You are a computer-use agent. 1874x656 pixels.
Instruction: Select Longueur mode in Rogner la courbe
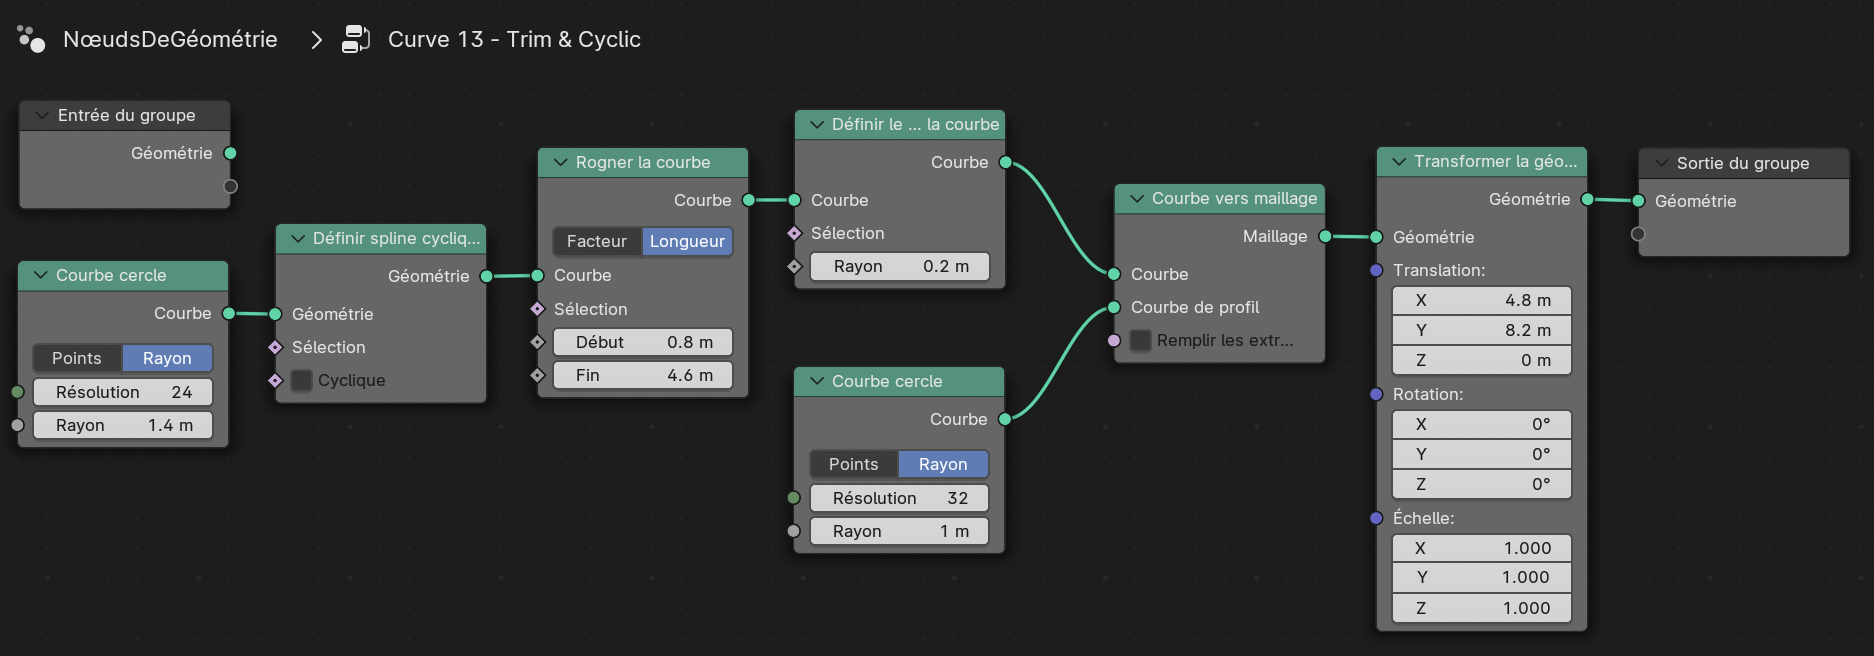point(687,241)
